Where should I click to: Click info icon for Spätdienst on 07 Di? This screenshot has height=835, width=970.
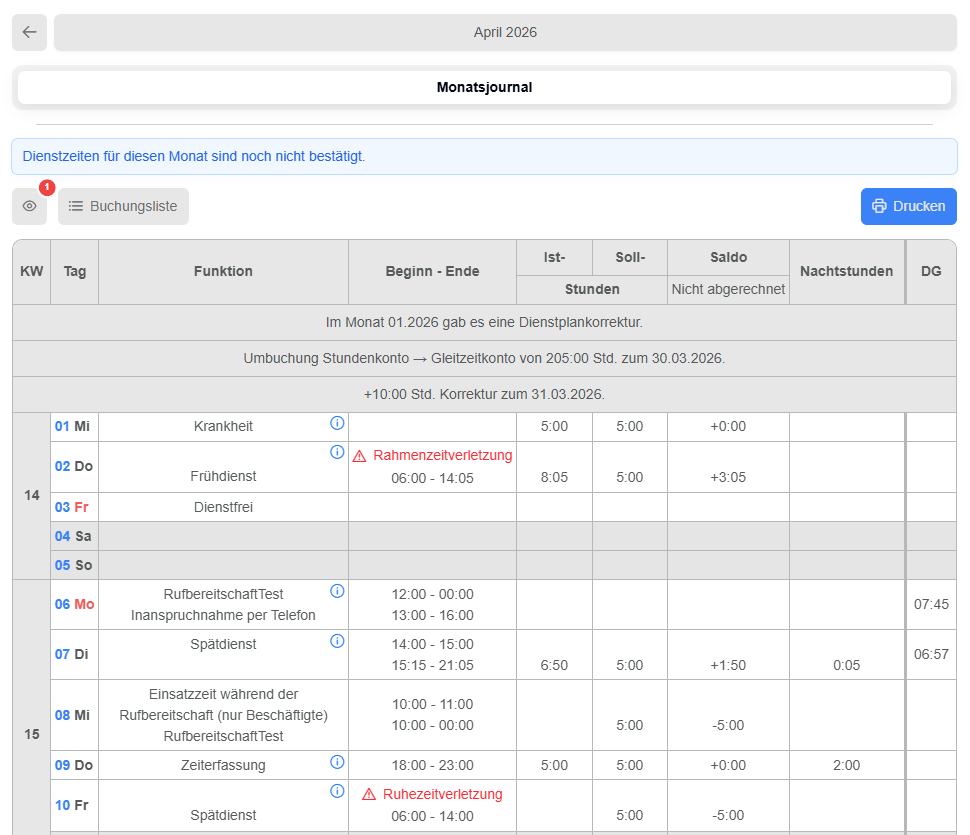point(337,640)
